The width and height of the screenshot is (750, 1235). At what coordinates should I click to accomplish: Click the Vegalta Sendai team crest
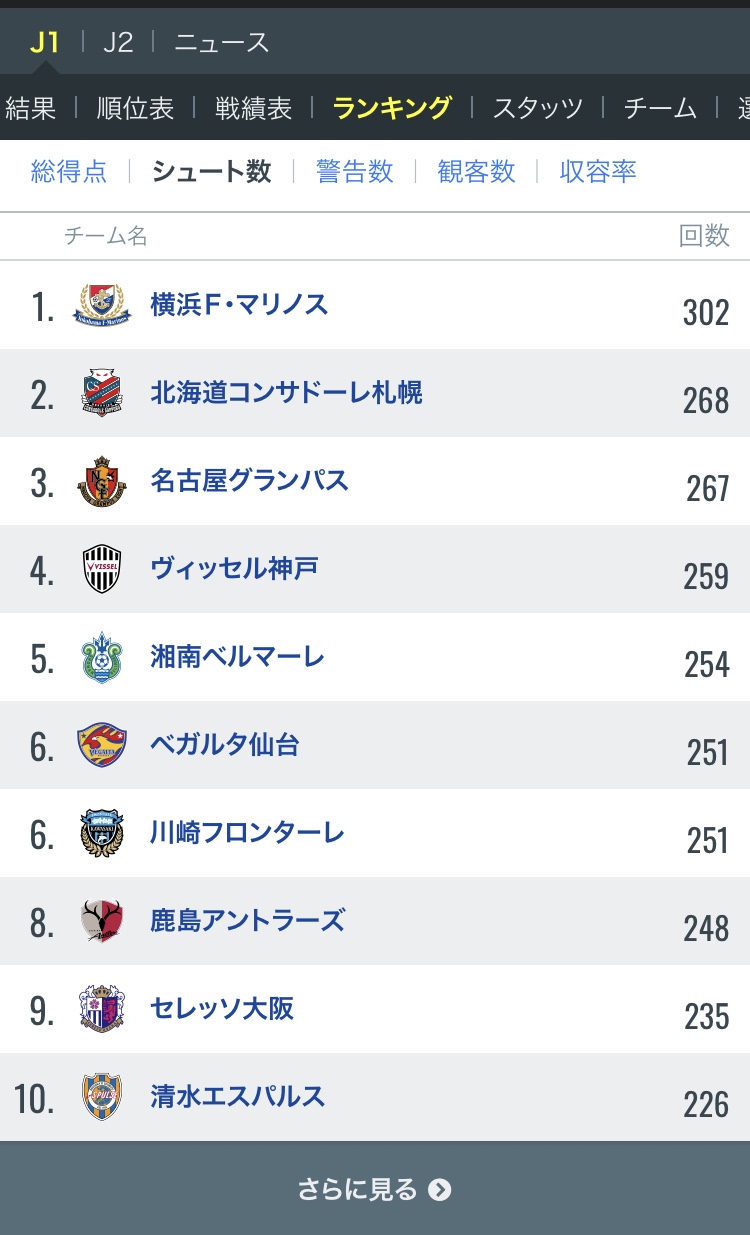point(102,745)
